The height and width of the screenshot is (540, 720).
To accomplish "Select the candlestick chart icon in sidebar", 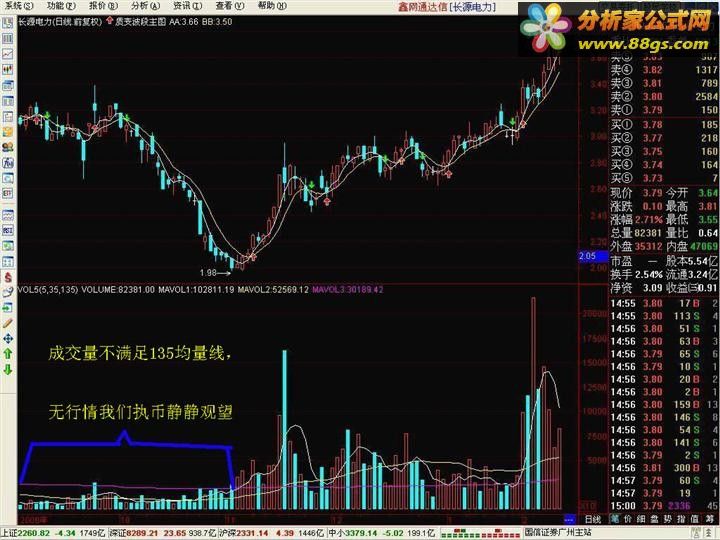I will [x=8, y=70].
